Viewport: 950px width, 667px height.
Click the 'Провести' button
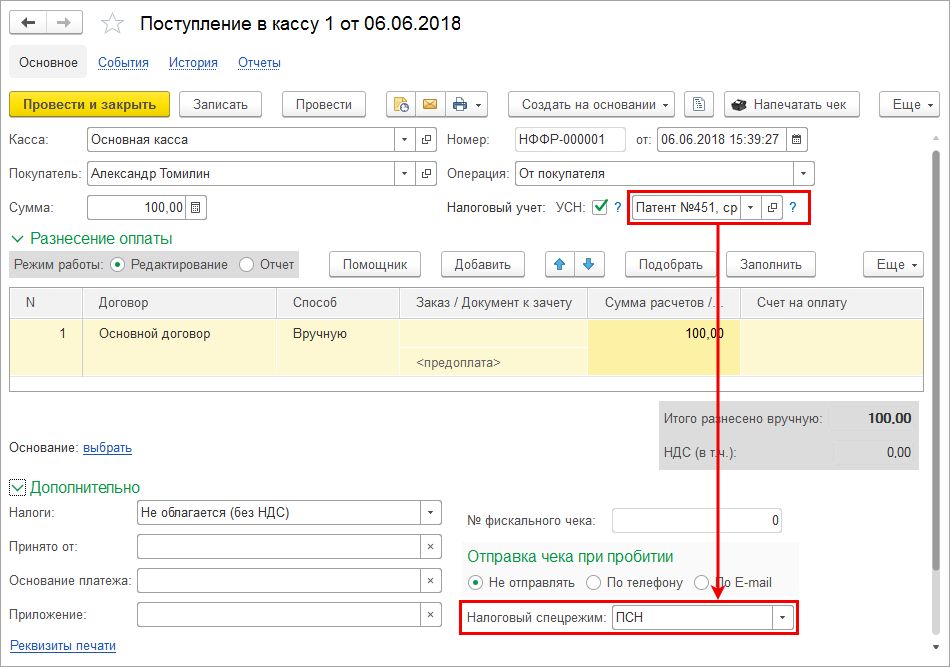pos(324,104)
